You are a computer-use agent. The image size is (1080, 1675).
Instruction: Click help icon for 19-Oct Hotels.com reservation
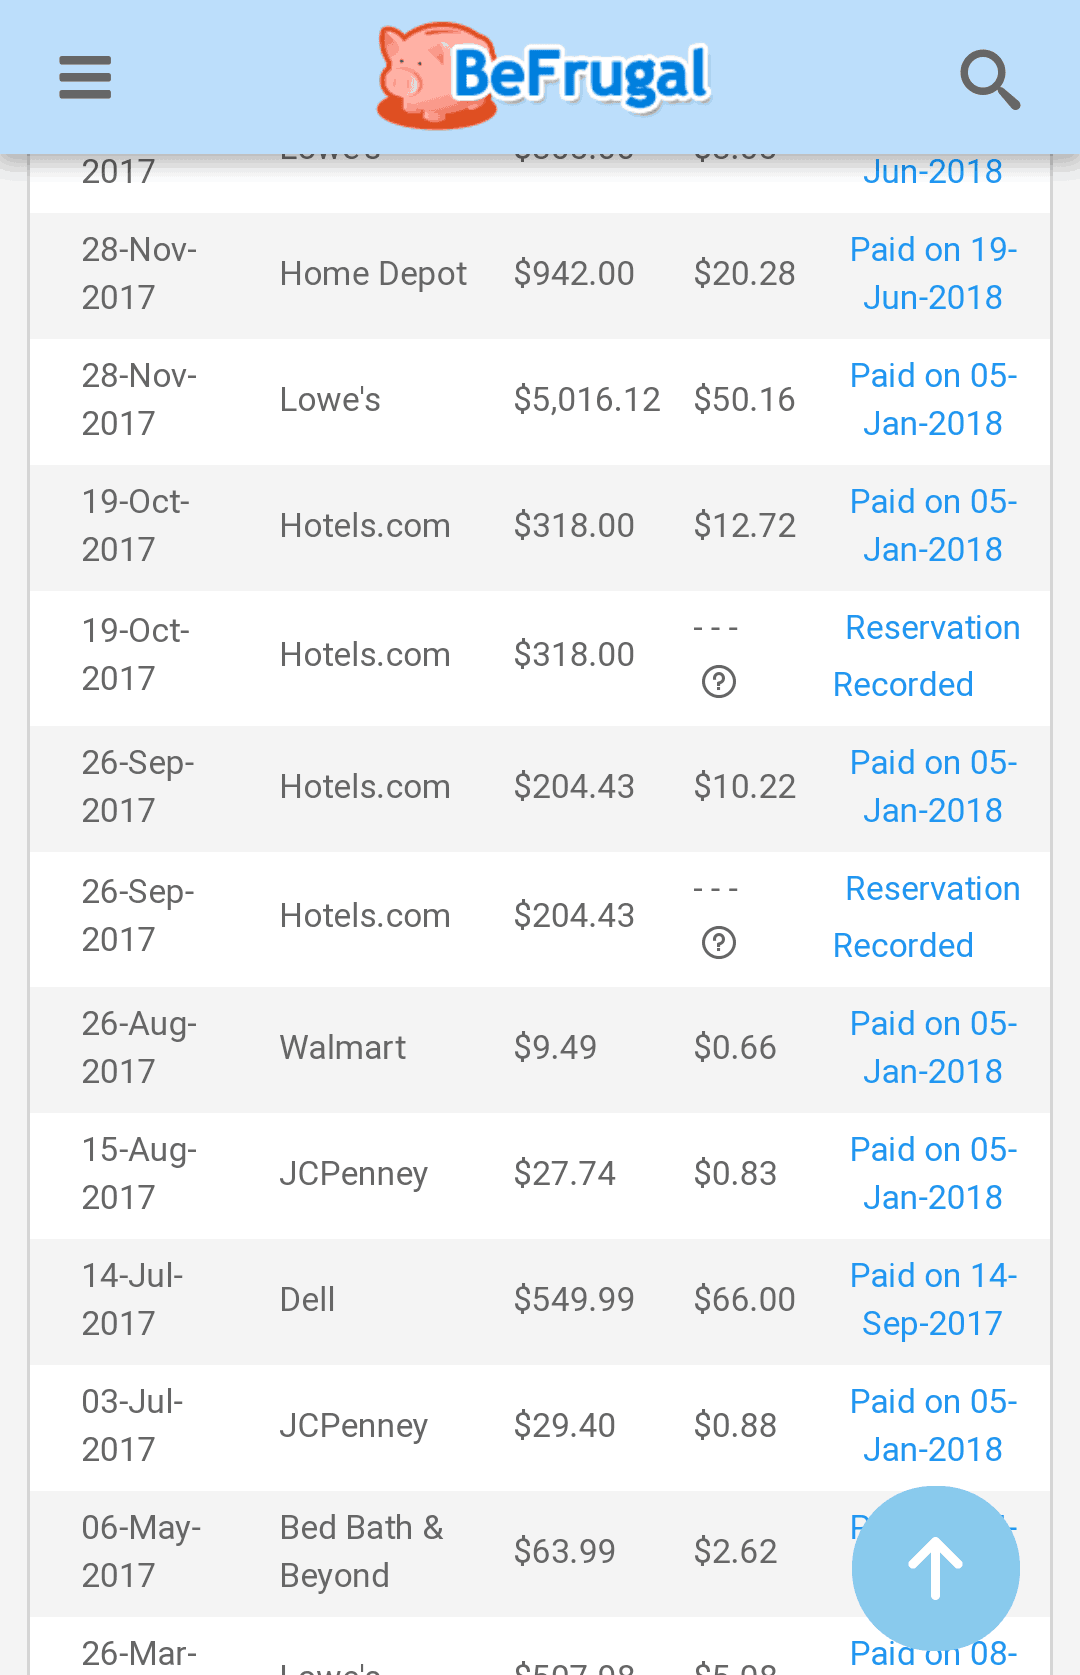(x=719, y=682)
